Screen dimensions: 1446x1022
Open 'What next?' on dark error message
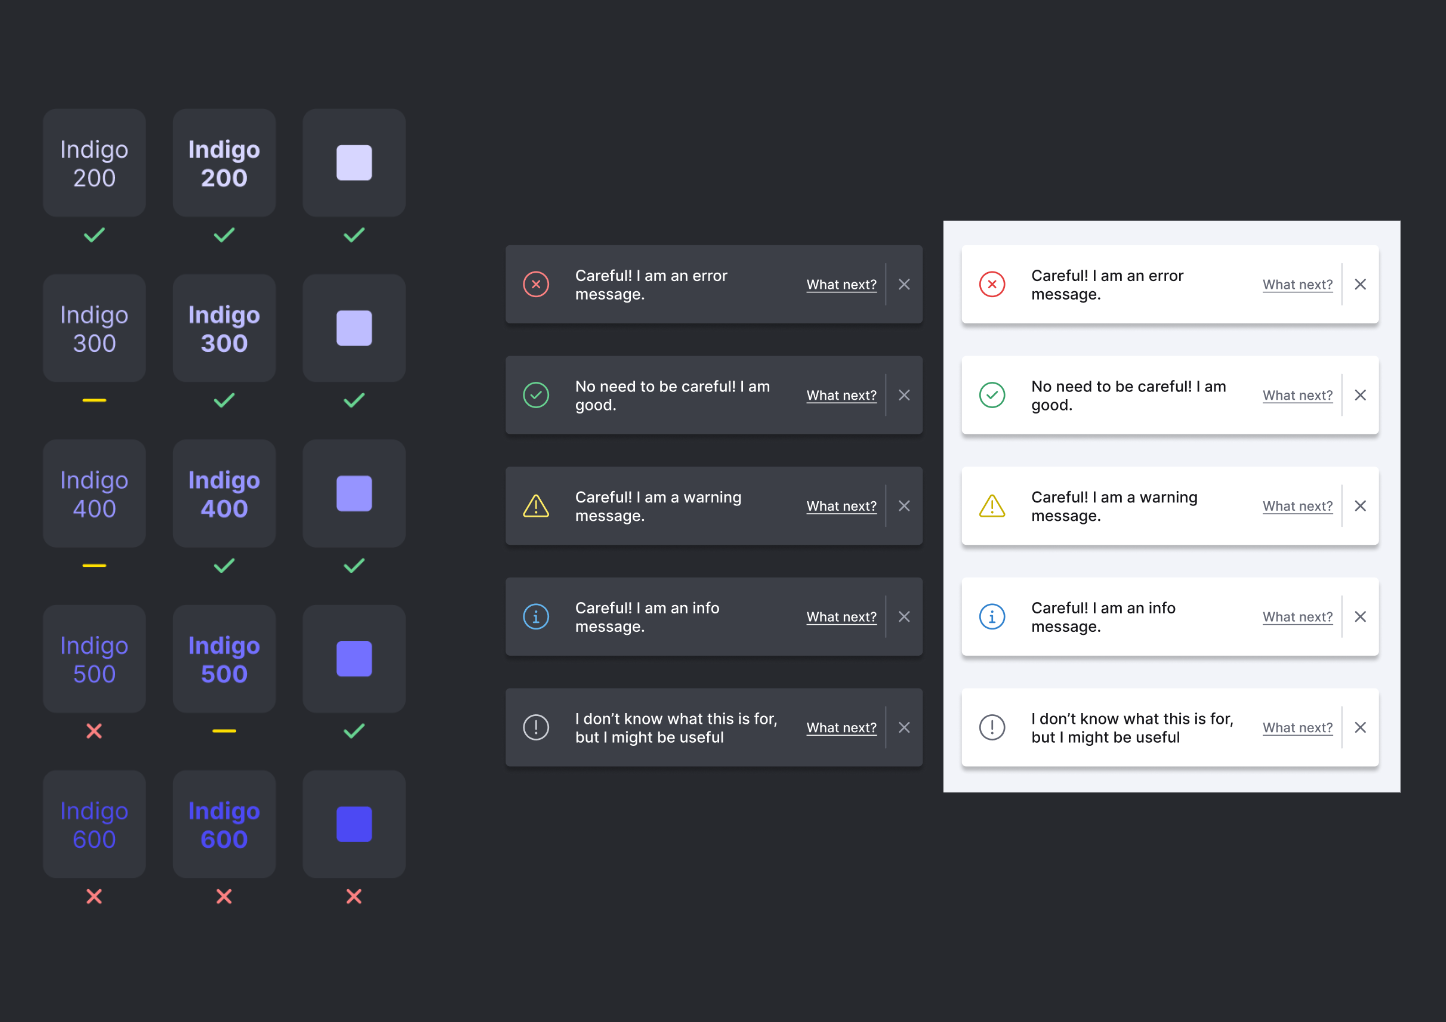click(842, 285)
